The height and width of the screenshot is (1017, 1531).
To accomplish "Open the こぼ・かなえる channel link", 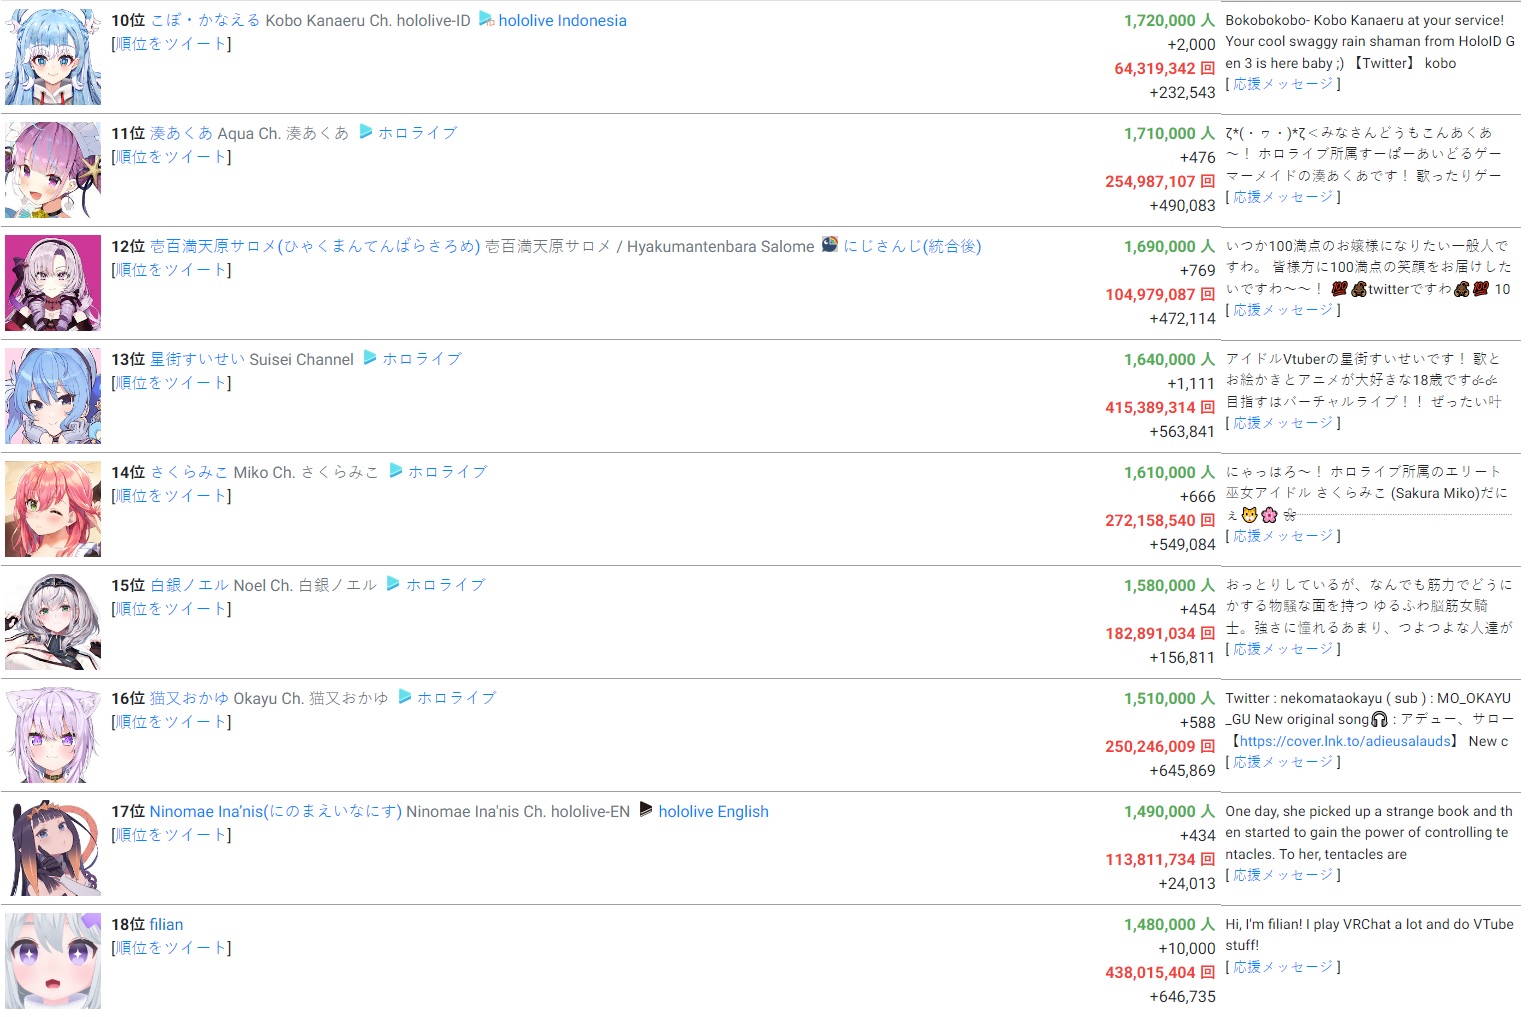I will coord(205,20).
